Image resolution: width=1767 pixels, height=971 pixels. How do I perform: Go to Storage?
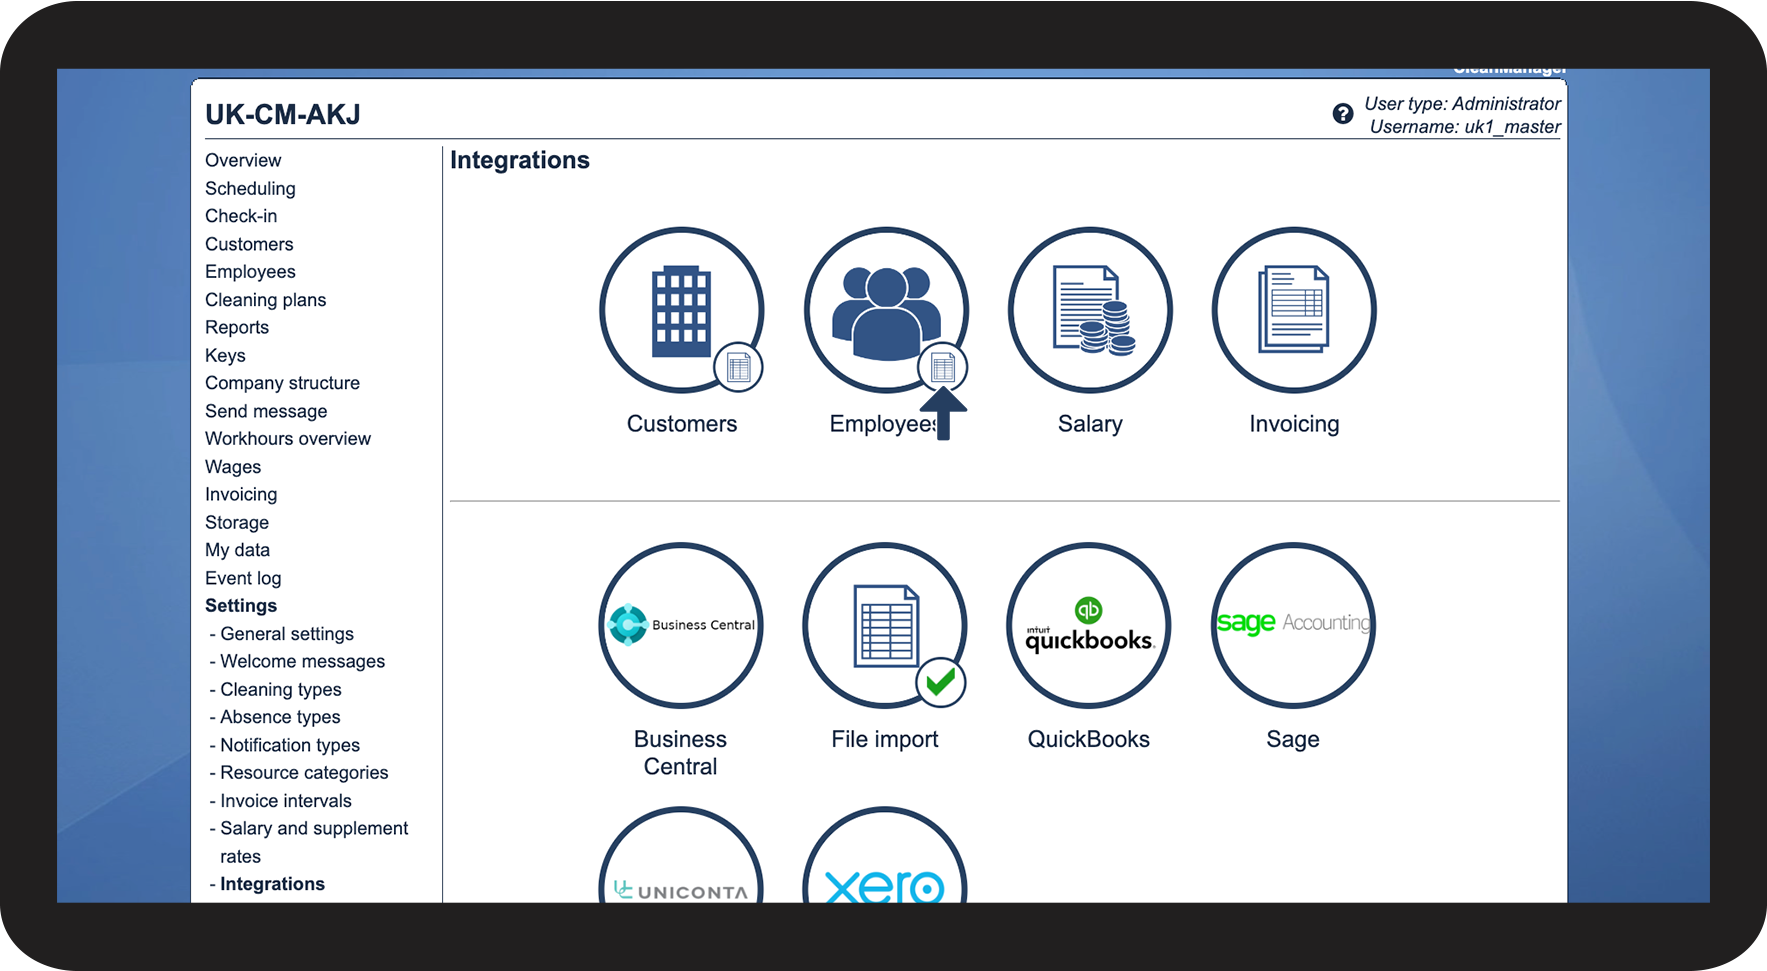click(x=237, y=522)
